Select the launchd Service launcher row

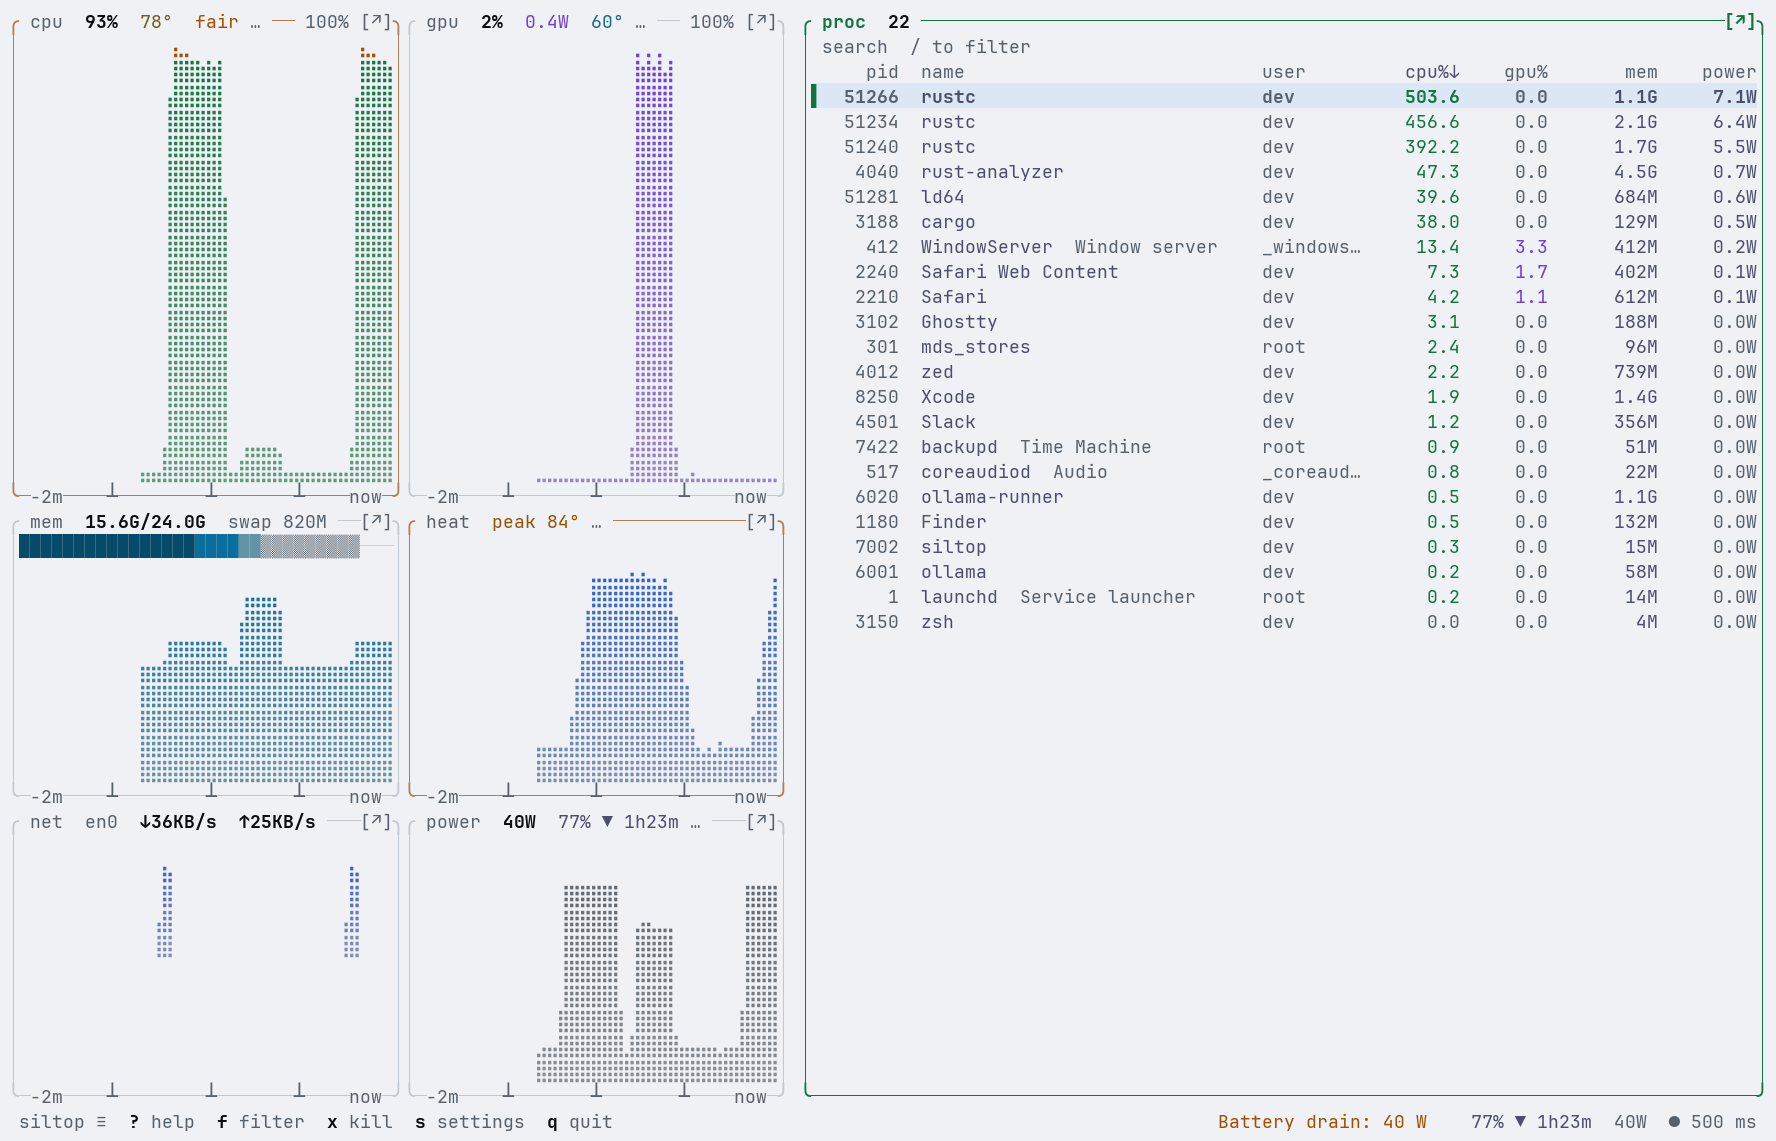coord(1284,597)
